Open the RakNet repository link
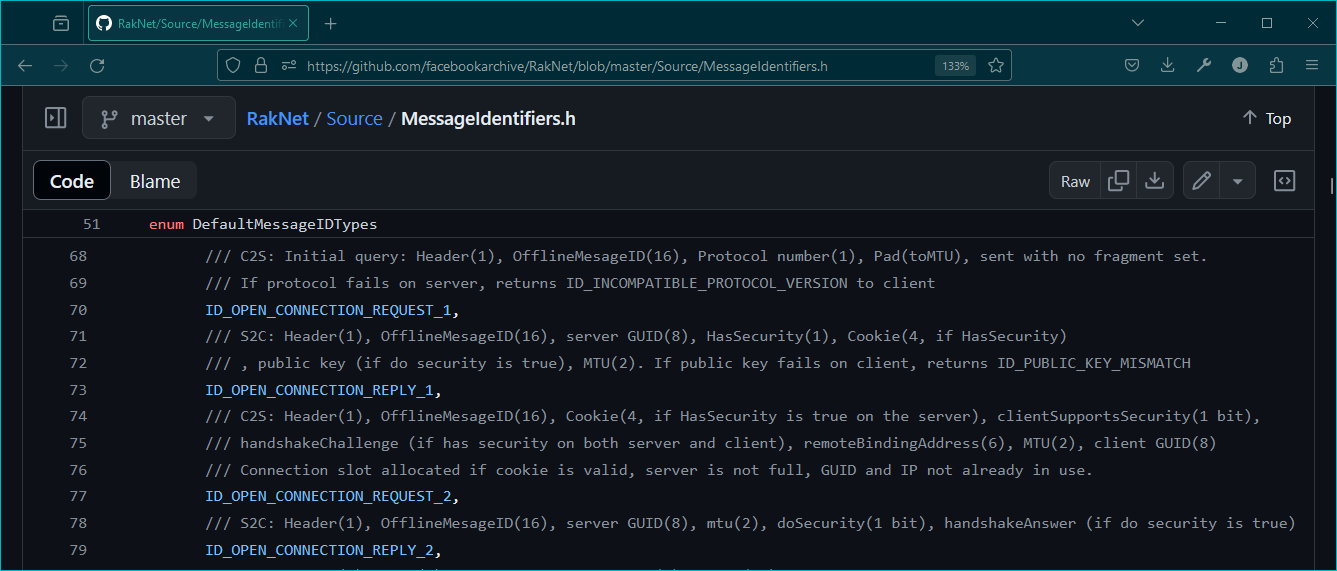Viewport: 1337px width, 571px height. point(277,118)
